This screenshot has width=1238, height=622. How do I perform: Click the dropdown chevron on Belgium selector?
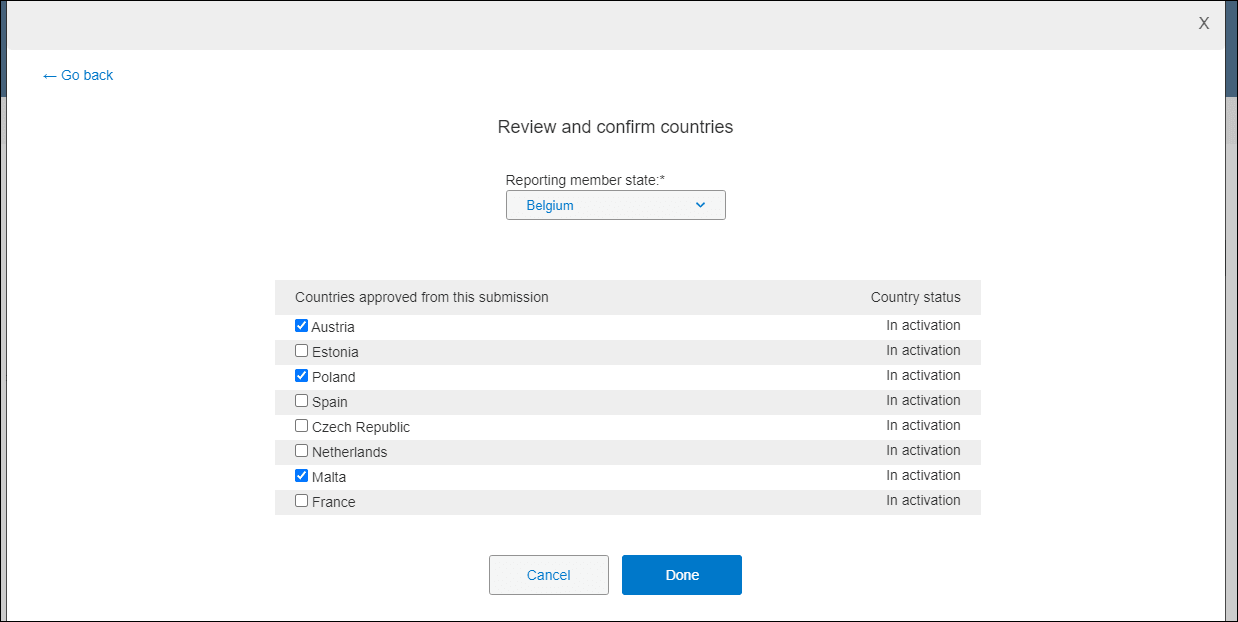pos(700,204)
